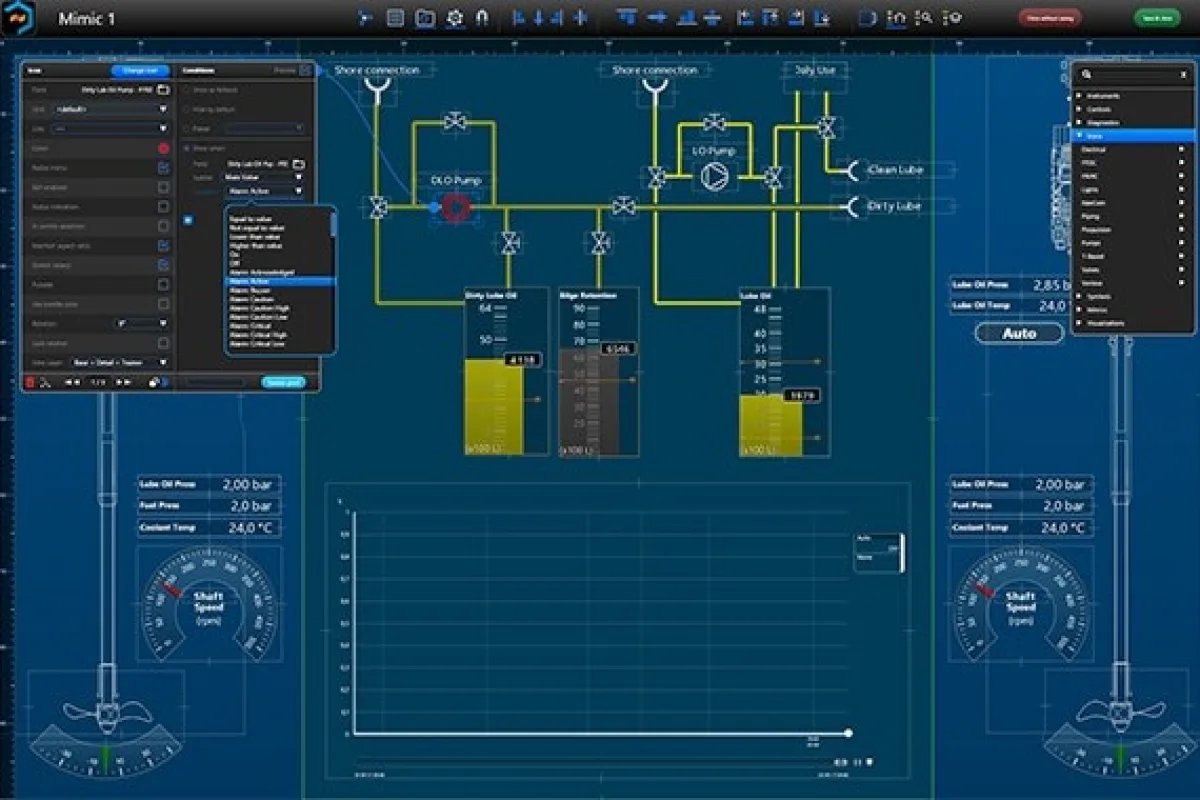Click the app logo at top-left corner
The width and height of the screenshot is (1200, 800).
[18, 18]
